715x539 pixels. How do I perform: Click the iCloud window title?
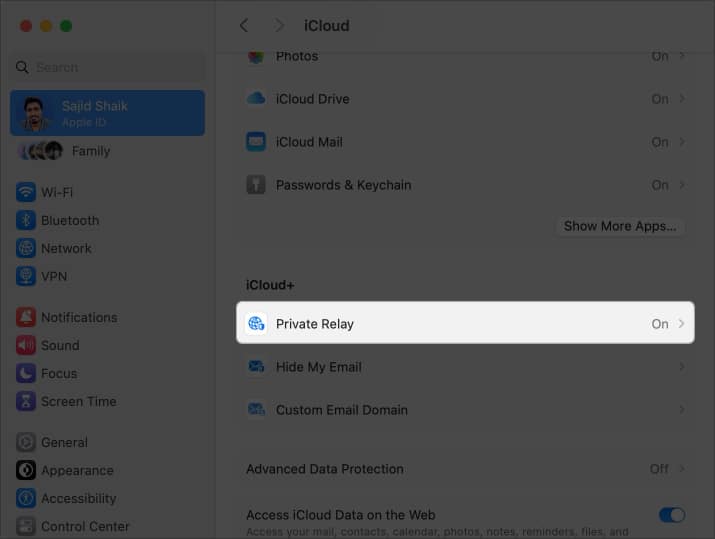pyautogui.click(x=326, y=26)
